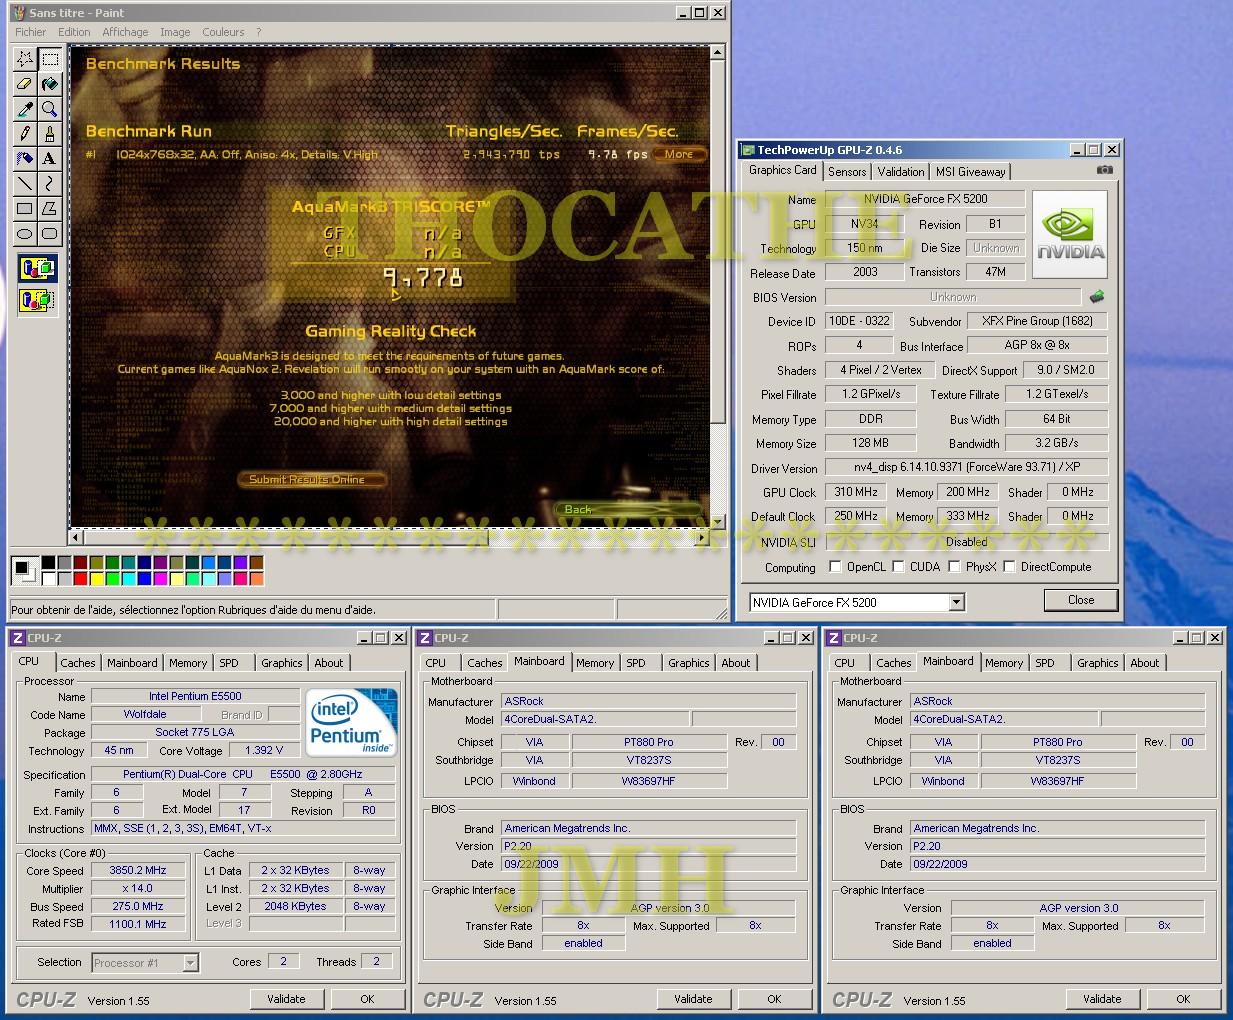The image size is (1233, 1020).
Task: Toggle the OpenCL checkbox in GPU-Z
Action: 835,567
